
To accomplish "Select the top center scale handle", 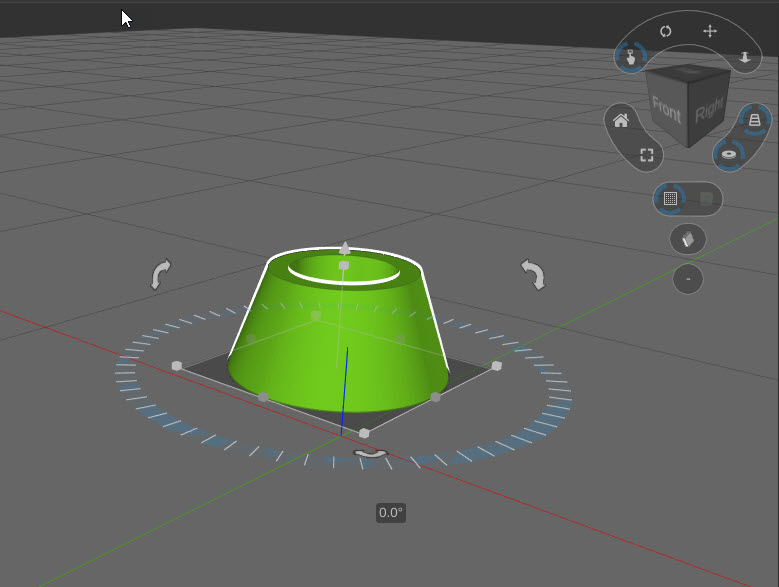I will (x=344, y=266).
